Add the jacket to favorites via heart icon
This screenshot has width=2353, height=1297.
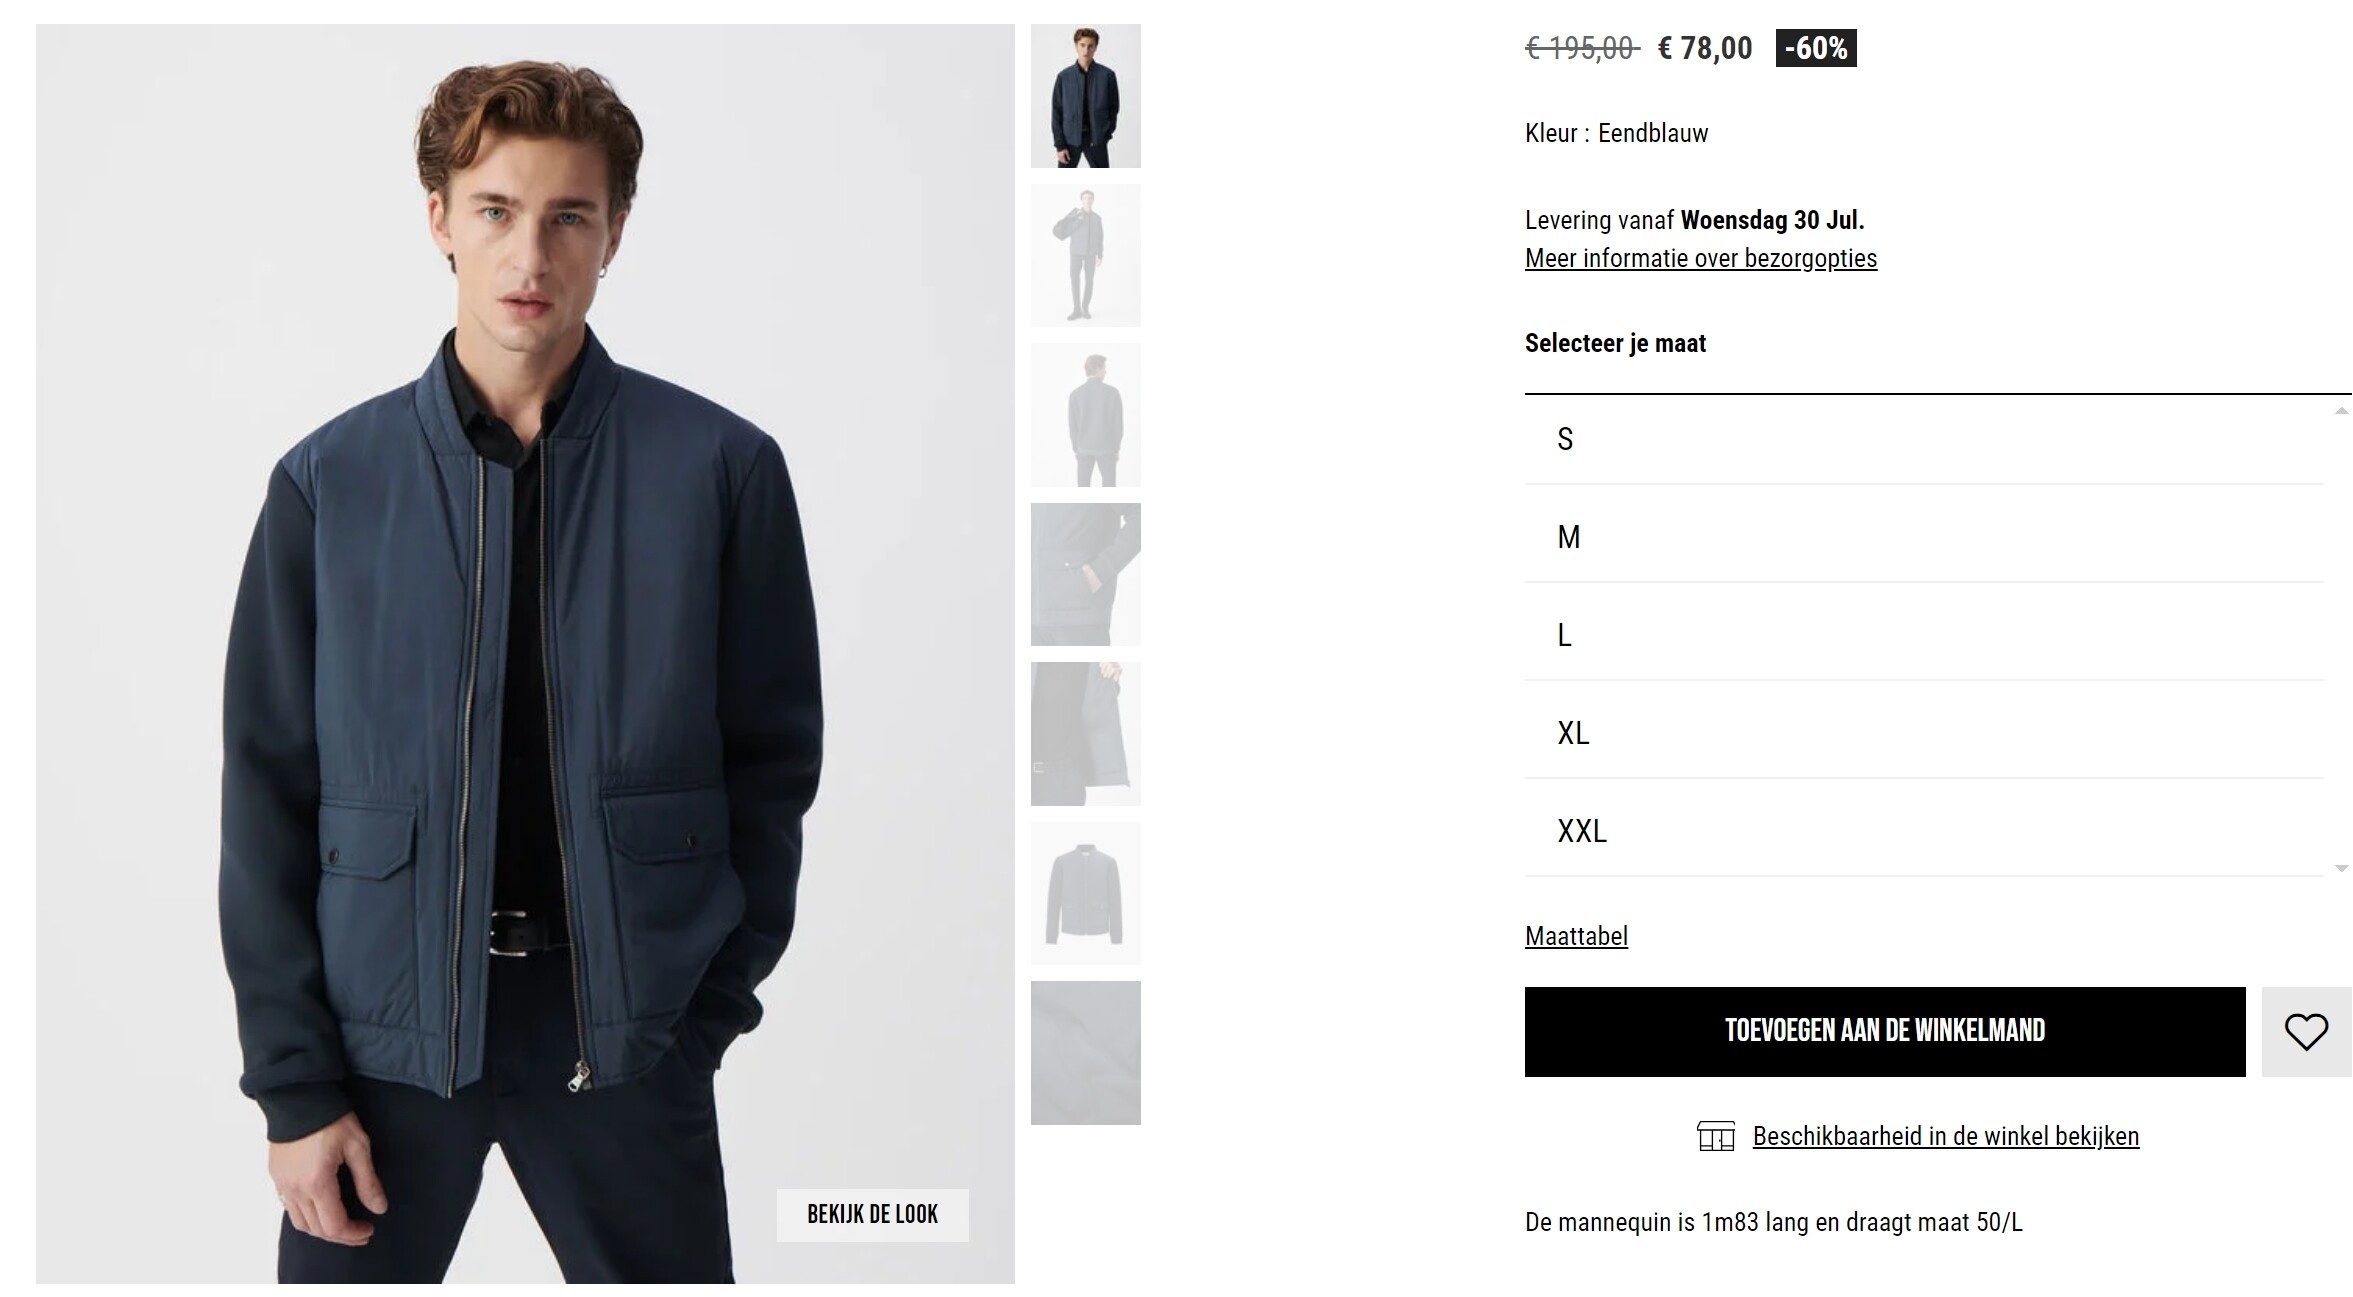click(x=2306, y=1032)
